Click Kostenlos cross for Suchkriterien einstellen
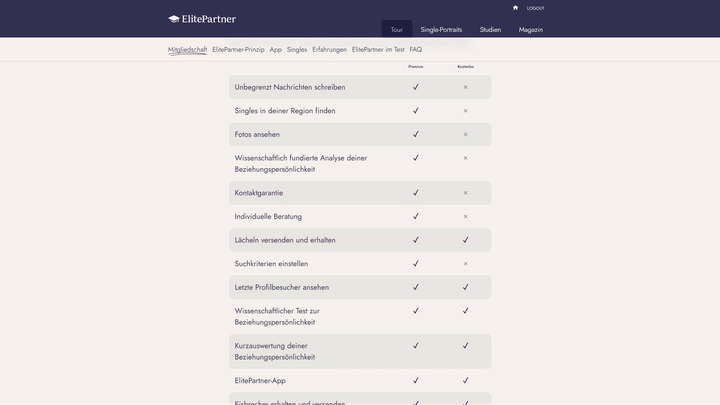This screenshot has width=720, height=405. [466, 264]
